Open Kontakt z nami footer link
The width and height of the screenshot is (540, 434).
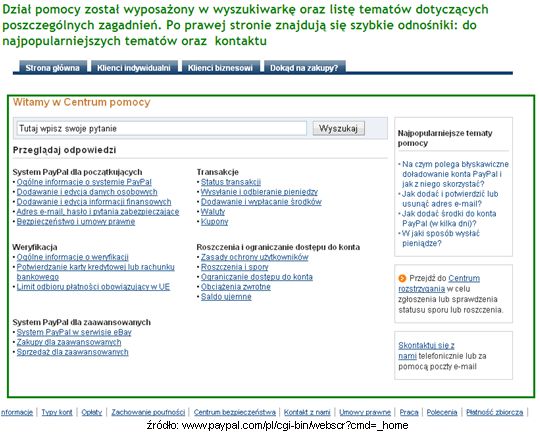click(x=307, y=412)
